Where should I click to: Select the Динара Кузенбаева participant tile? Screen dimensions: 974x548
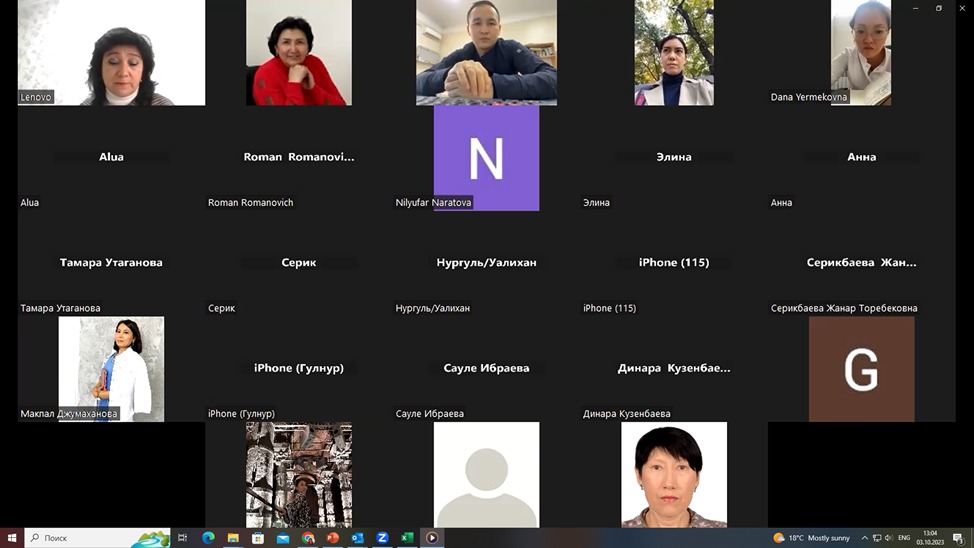[674, 369]
